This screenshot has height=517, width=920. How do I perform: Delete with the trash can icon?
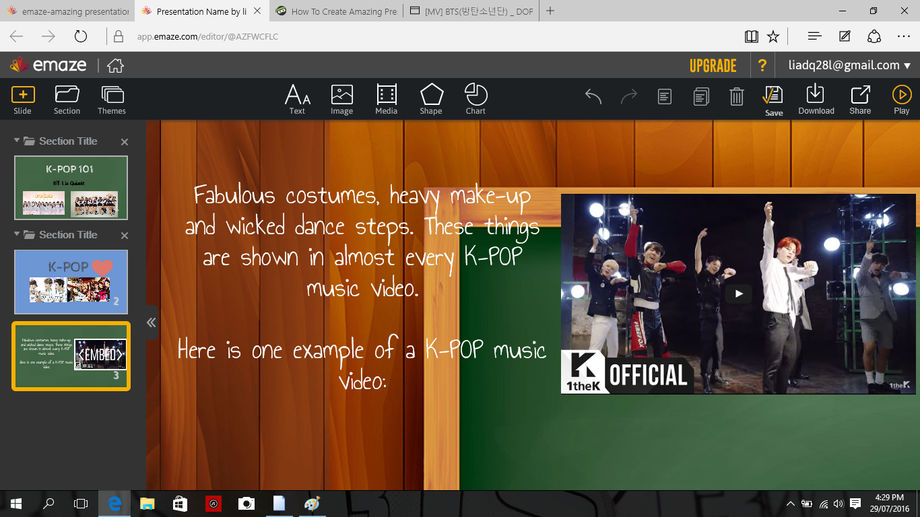point(736,96)
